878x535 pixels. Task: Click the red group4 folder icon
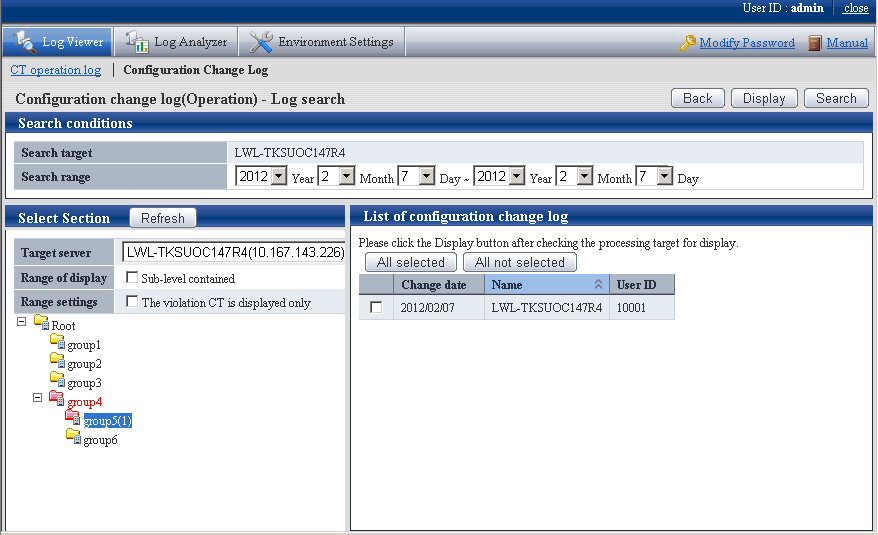point(57,398)
